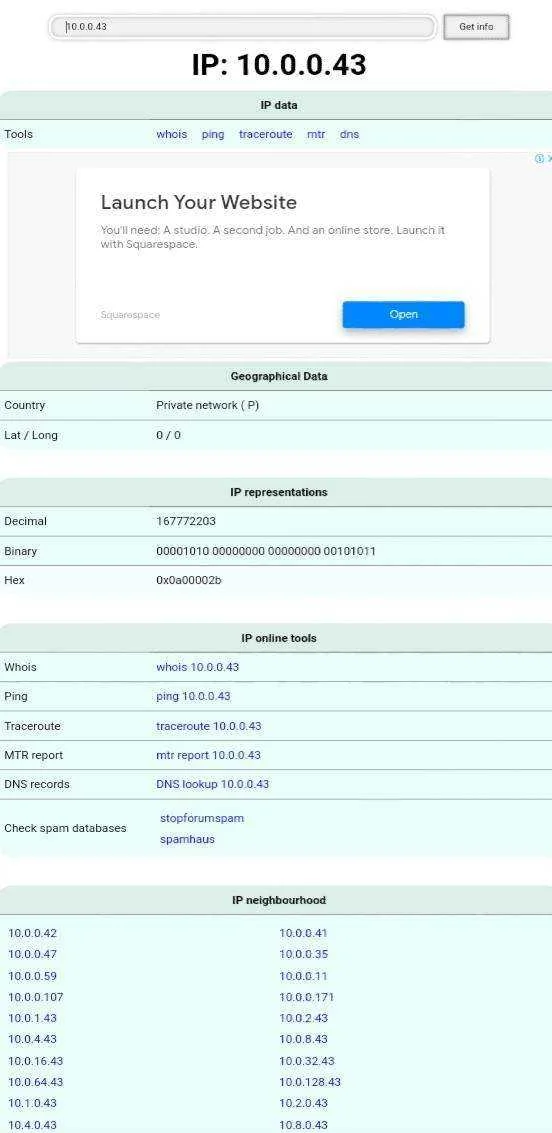Open the dns tool link in IP data
552x1133 pixels.
coord(349,134)
